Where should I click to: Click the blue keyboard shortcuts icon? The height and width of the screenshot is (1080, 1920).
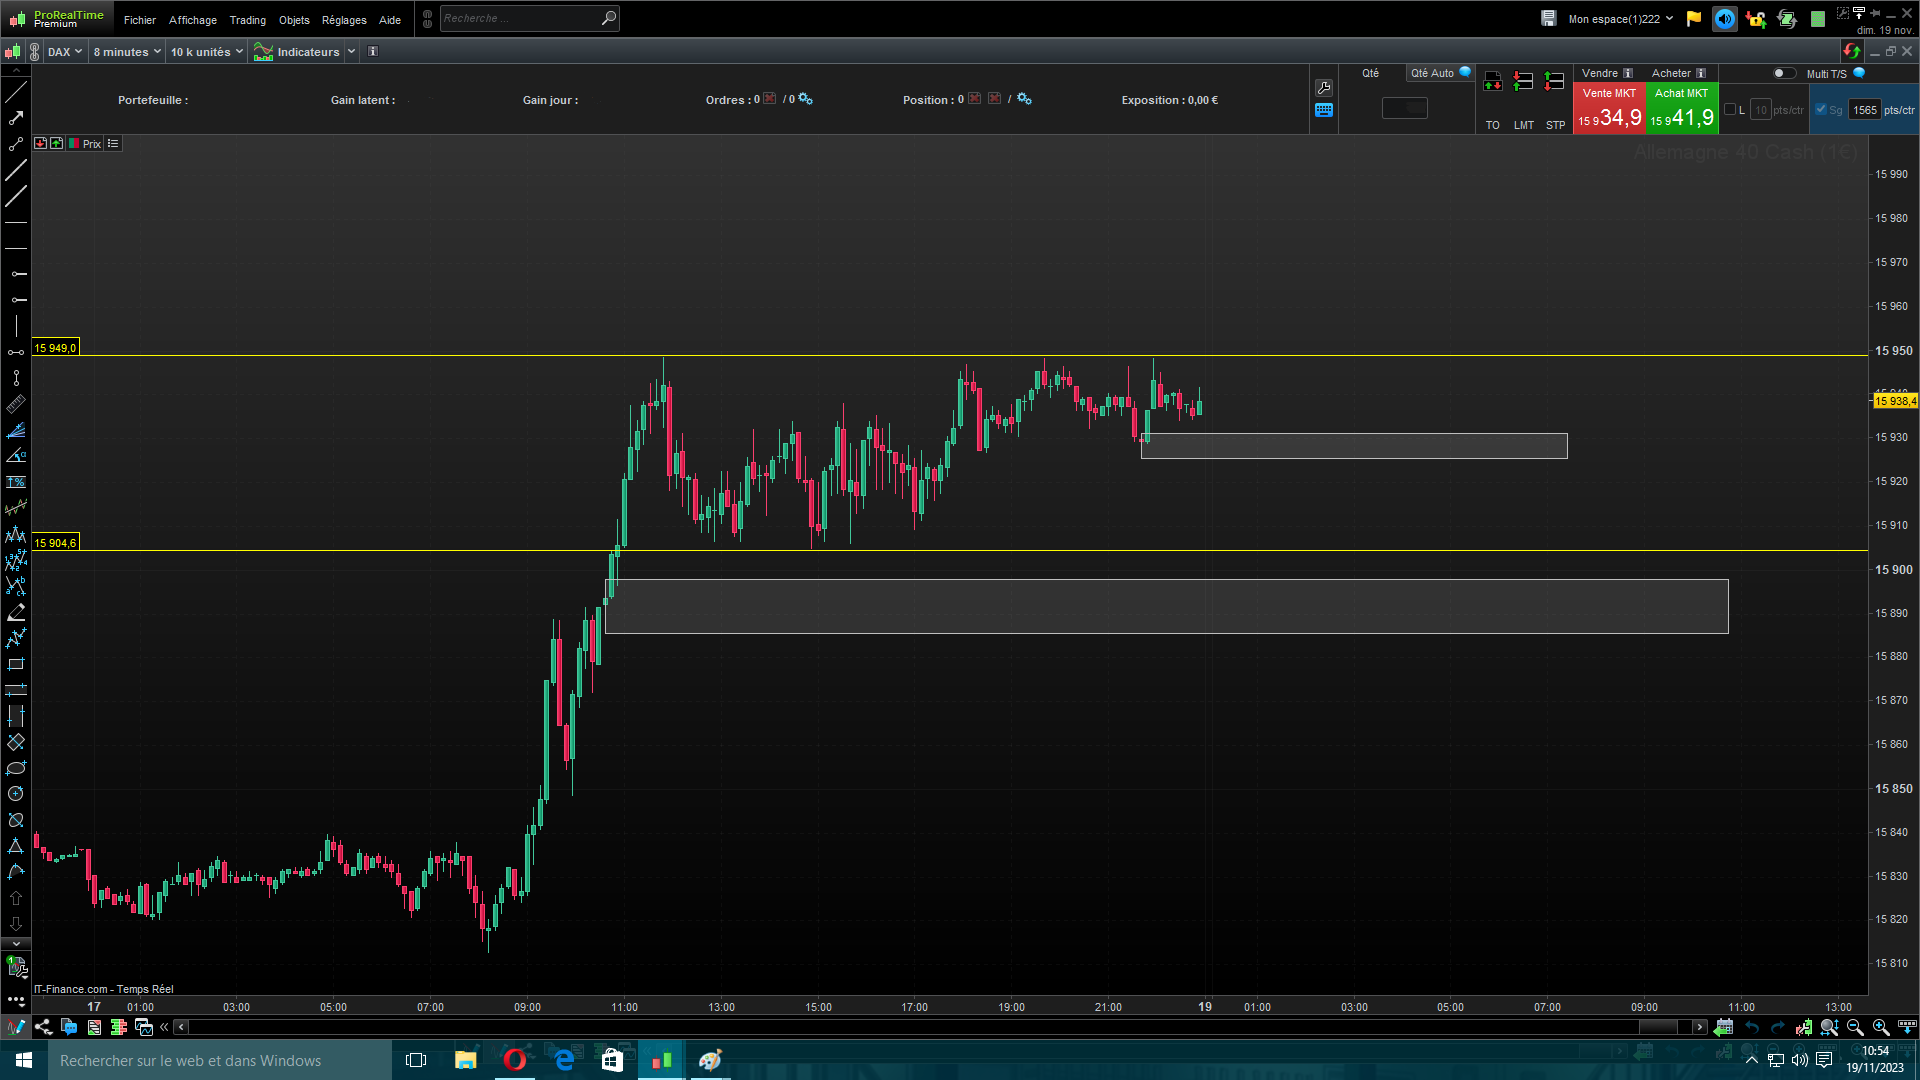(x=1324, y=111)
